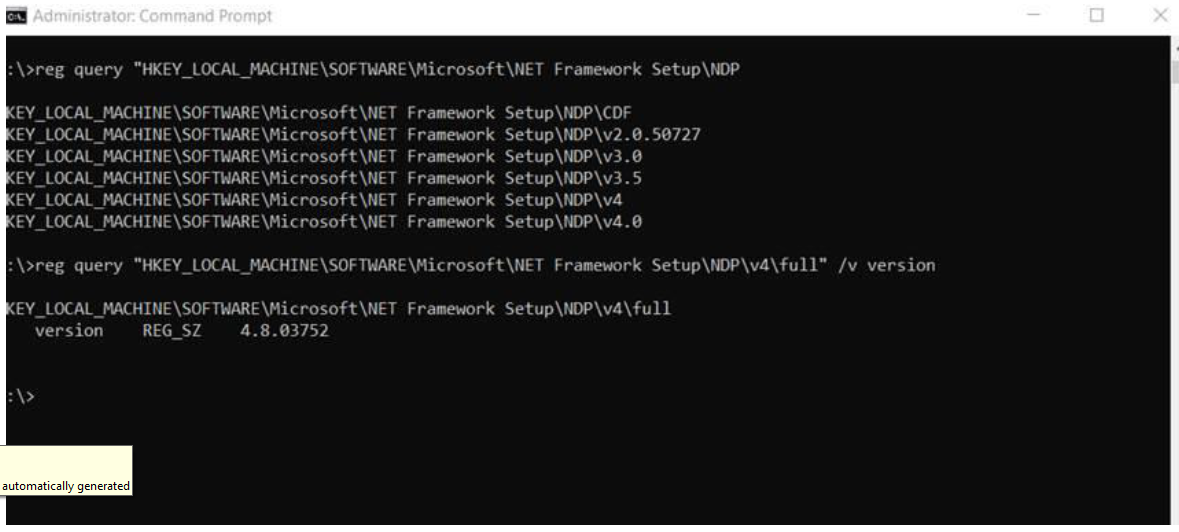Image resolution: width=1179 pixels, height=532 pixels.
Task: Click the second reg query /v version command
Action: pos(471,266)
